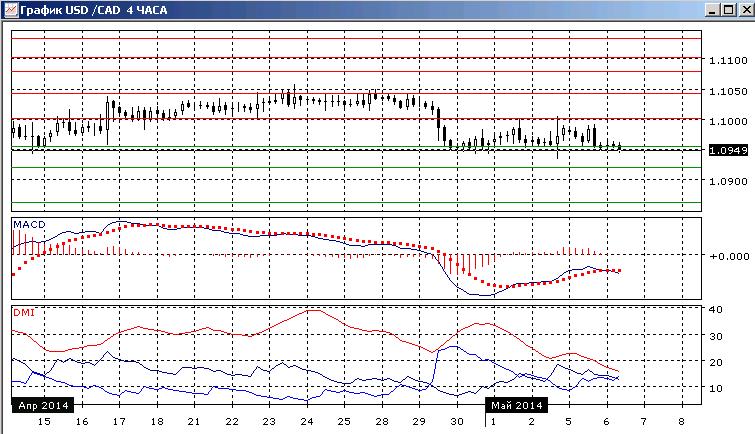Click date 29 on the time axis
This screenshot has width=755, height=434.
click(419, 422)
